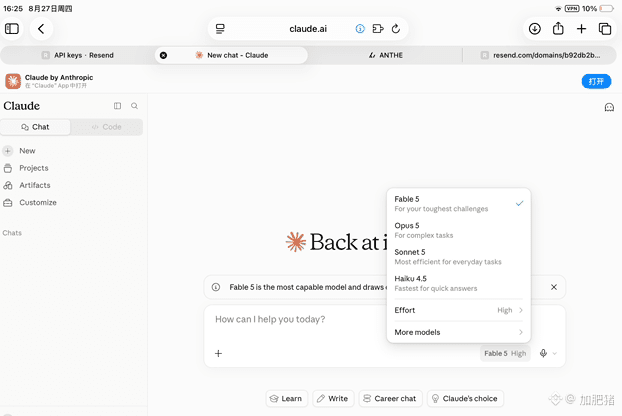Search chats with the magnifier icon
Image resolution: width=622 pixels, height=416 pixels.
(134, 105)
